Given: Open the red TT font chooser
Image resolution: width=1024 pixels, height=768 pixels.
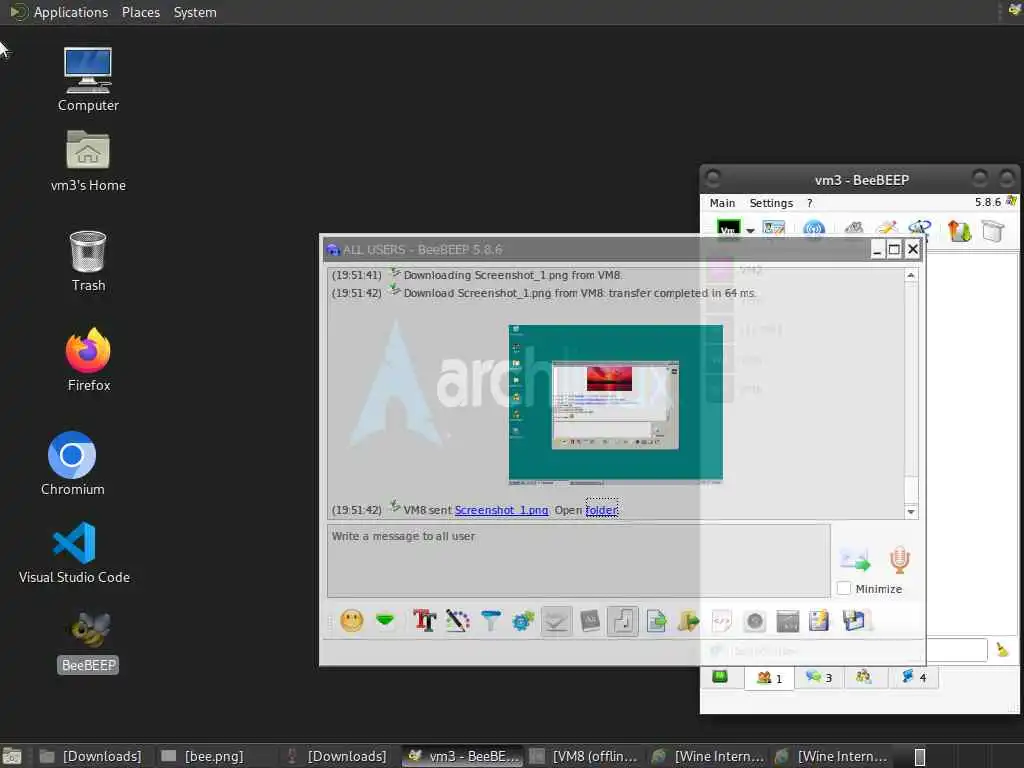Looking at the screenshot, I should pos(424,620).
